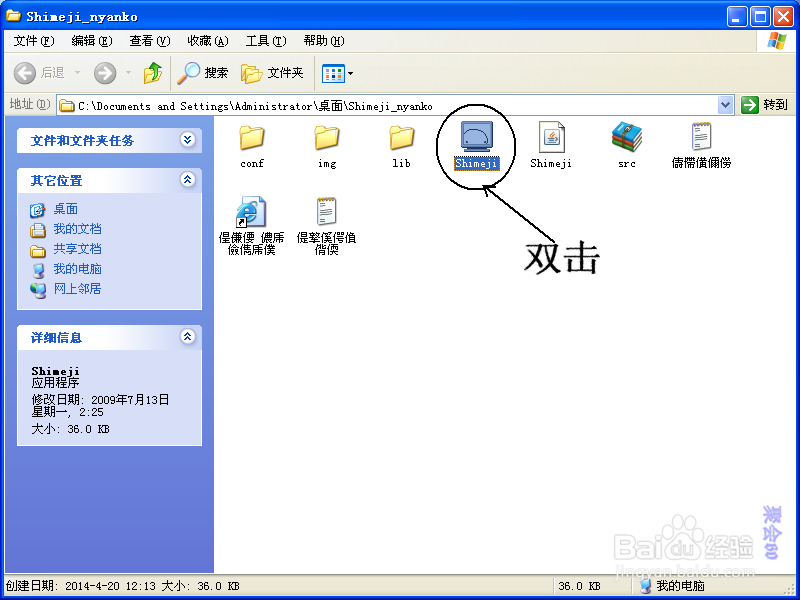Viewport: 800px width, 600px height.
Task: Open the address bar dropdown list
Action: (x=725, y=105)
